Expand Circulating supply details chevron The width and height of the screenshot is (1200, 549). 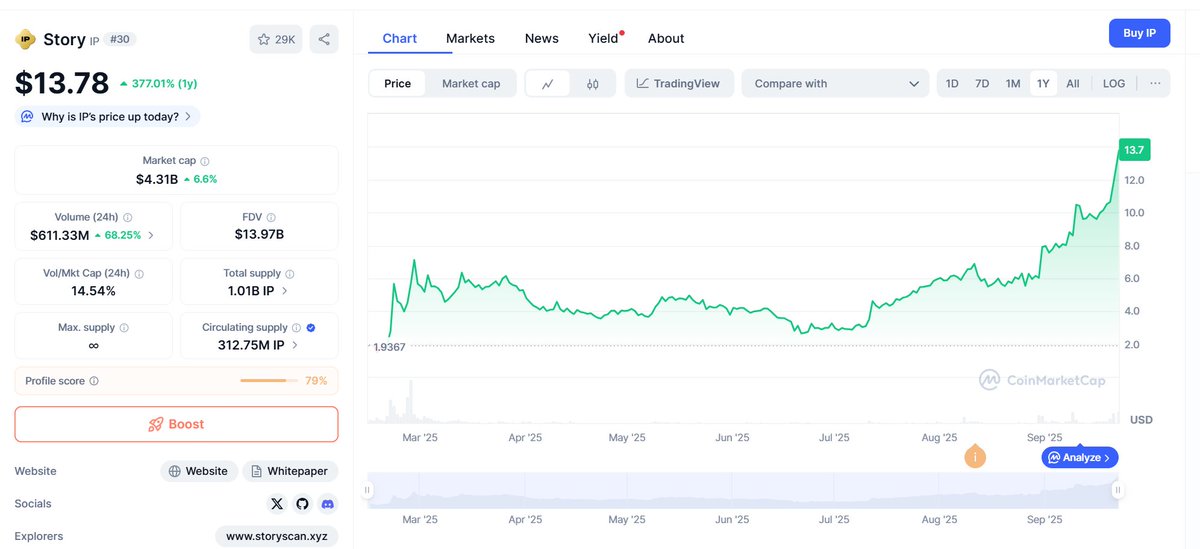pos(295,345)
